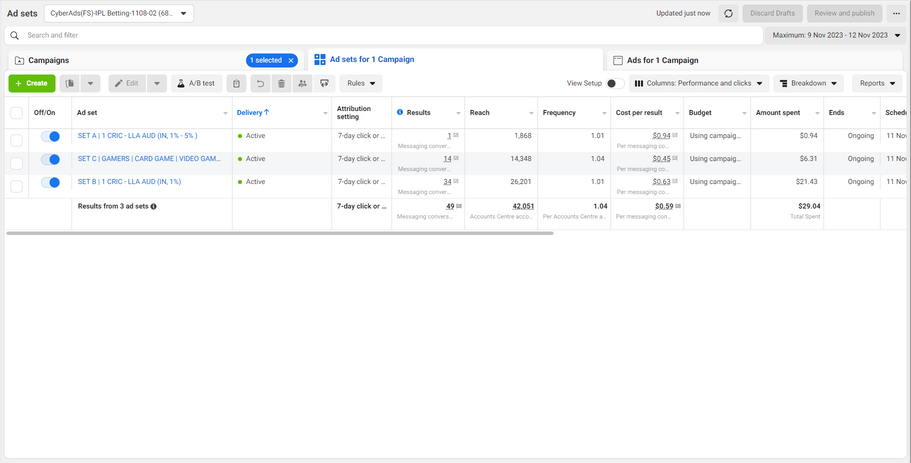Click the undo arrow icon

260,84
